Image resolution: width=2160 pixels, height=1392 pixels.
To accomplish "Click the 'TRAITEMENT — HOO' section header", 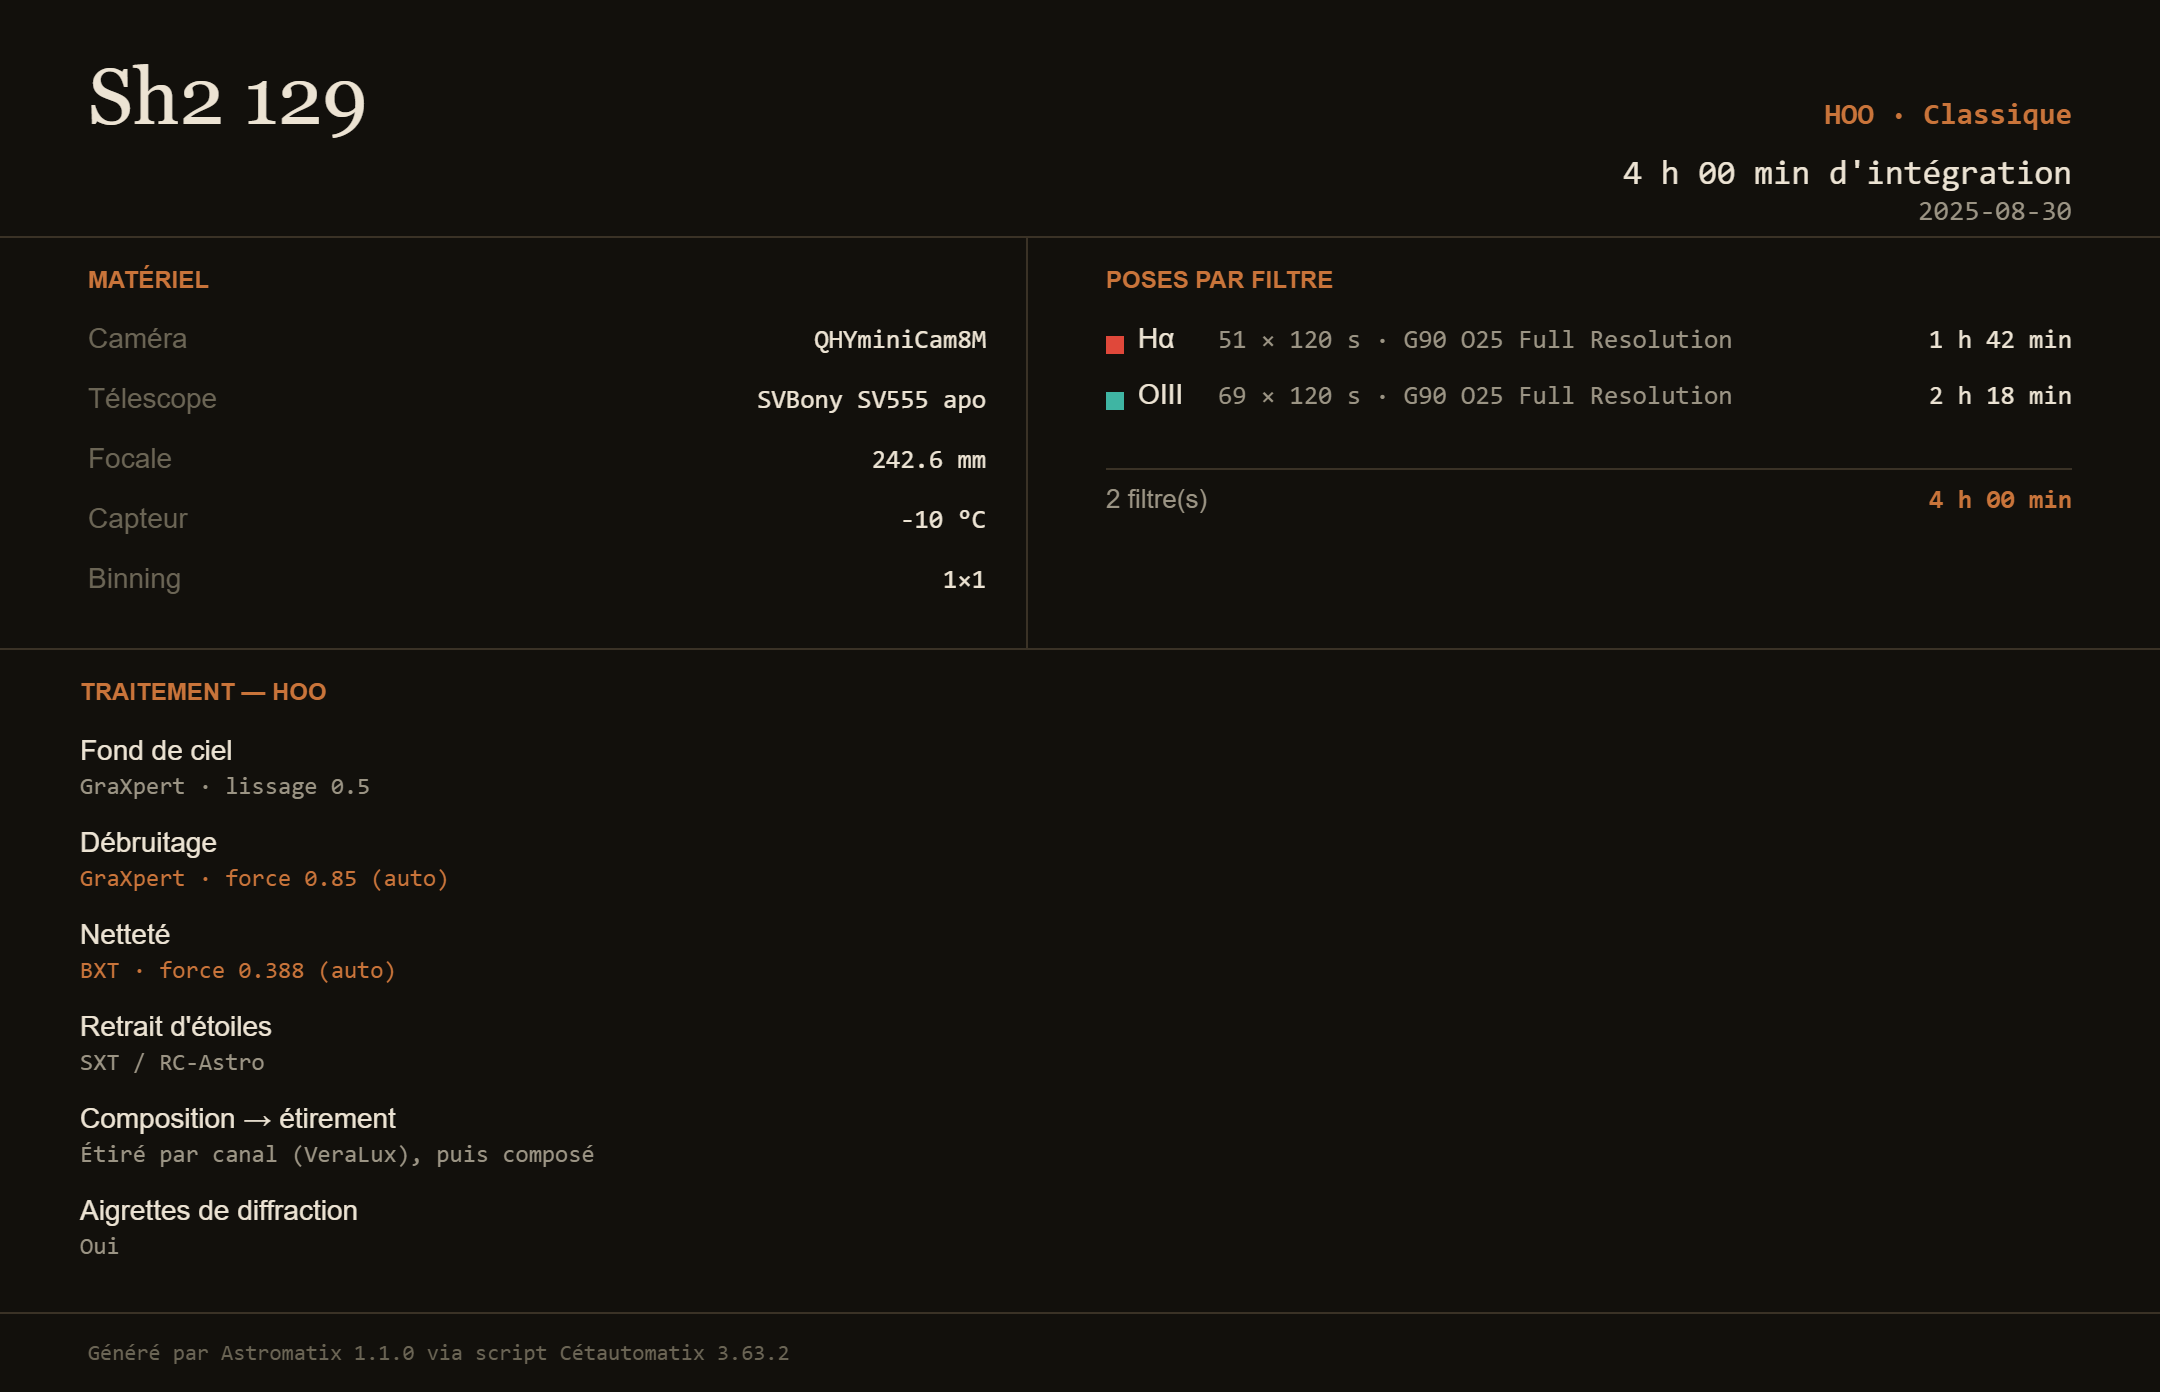I will [203, 692].
